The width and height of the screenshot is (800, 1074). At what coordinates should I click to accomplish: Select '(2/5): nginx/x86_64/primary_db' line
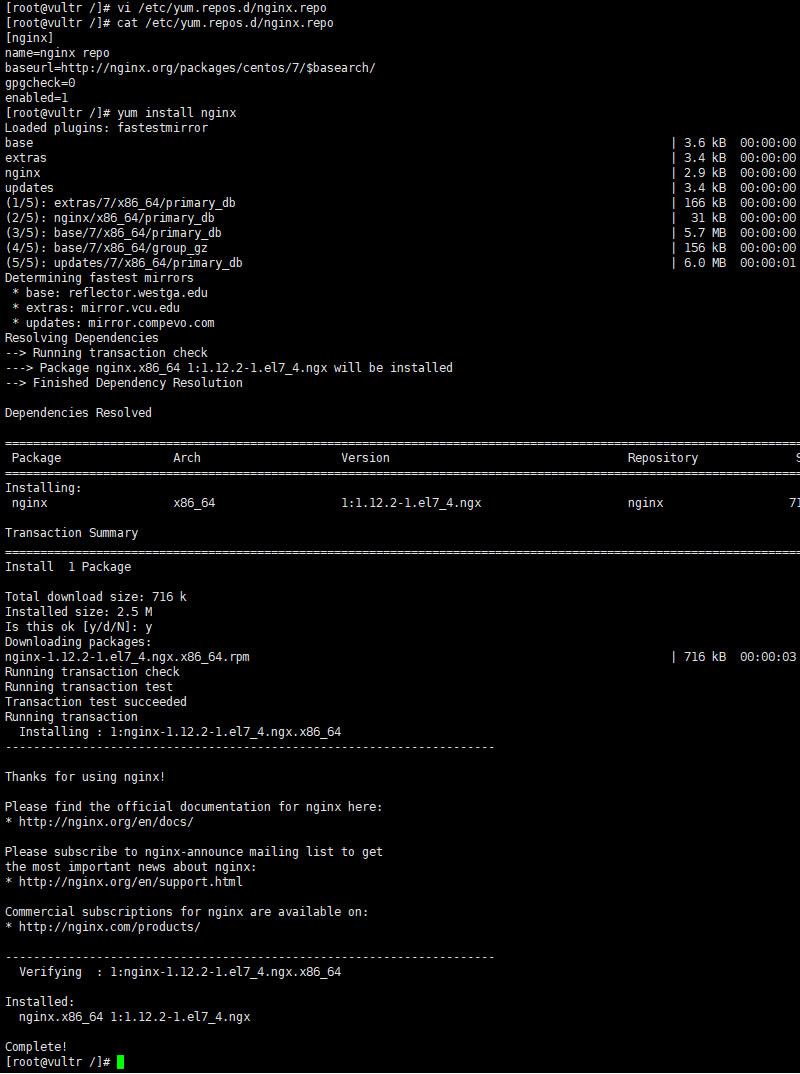pyautogui.click(x=110, y=218)
